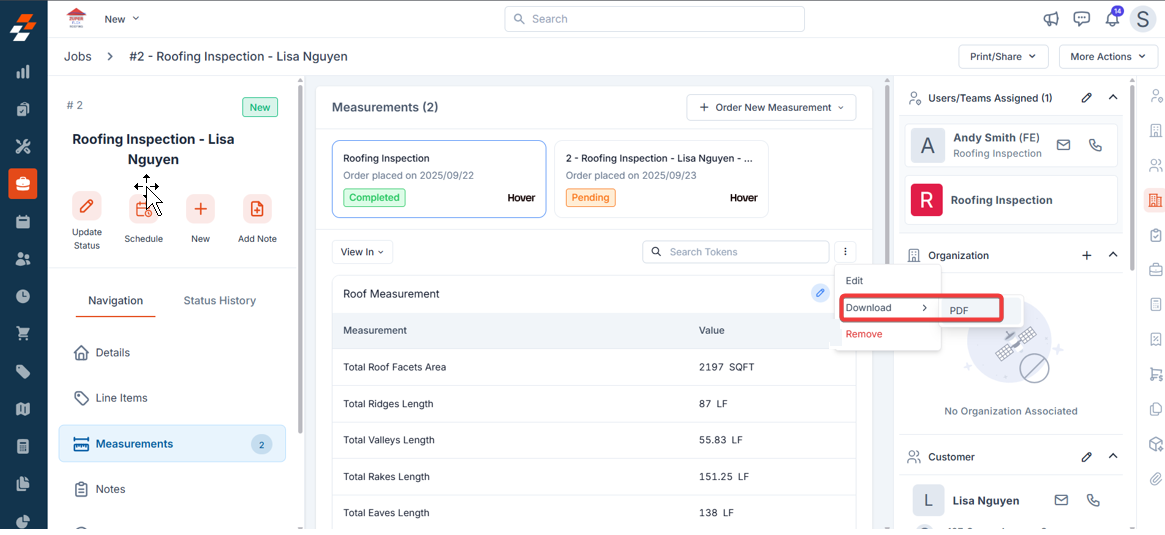Click the clock timesheet sidebar icon

pos(22,296)
